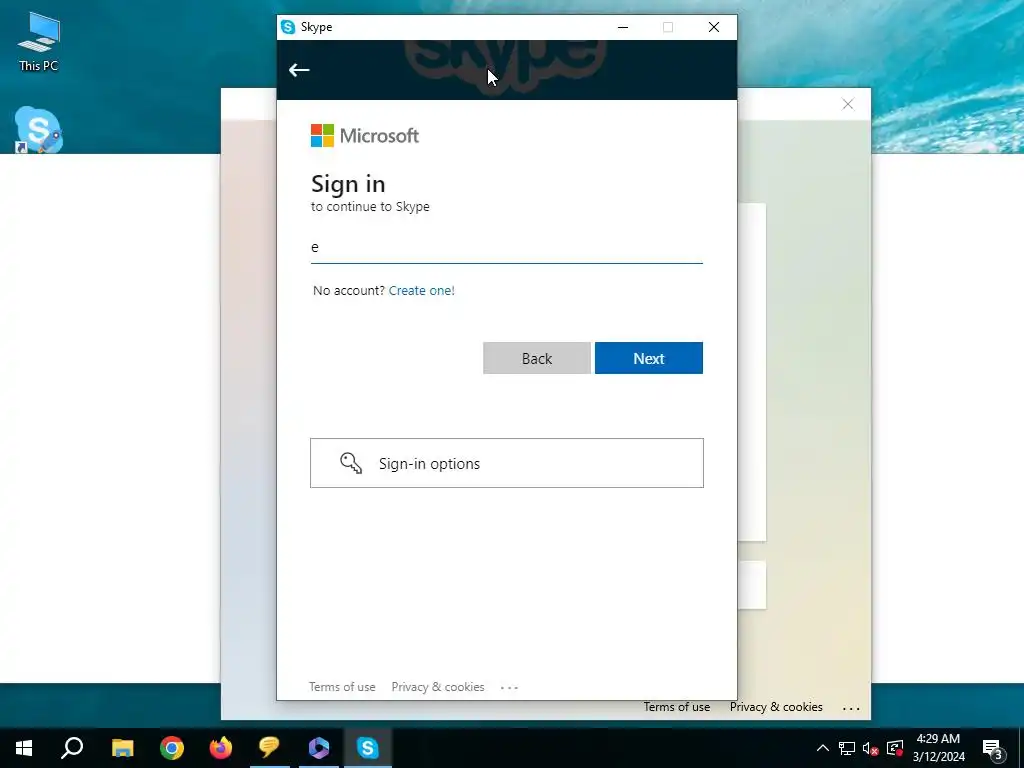Launch Firefox from taskbar
The height and width of the screenshot is (768, 1024).
[221, 748]
